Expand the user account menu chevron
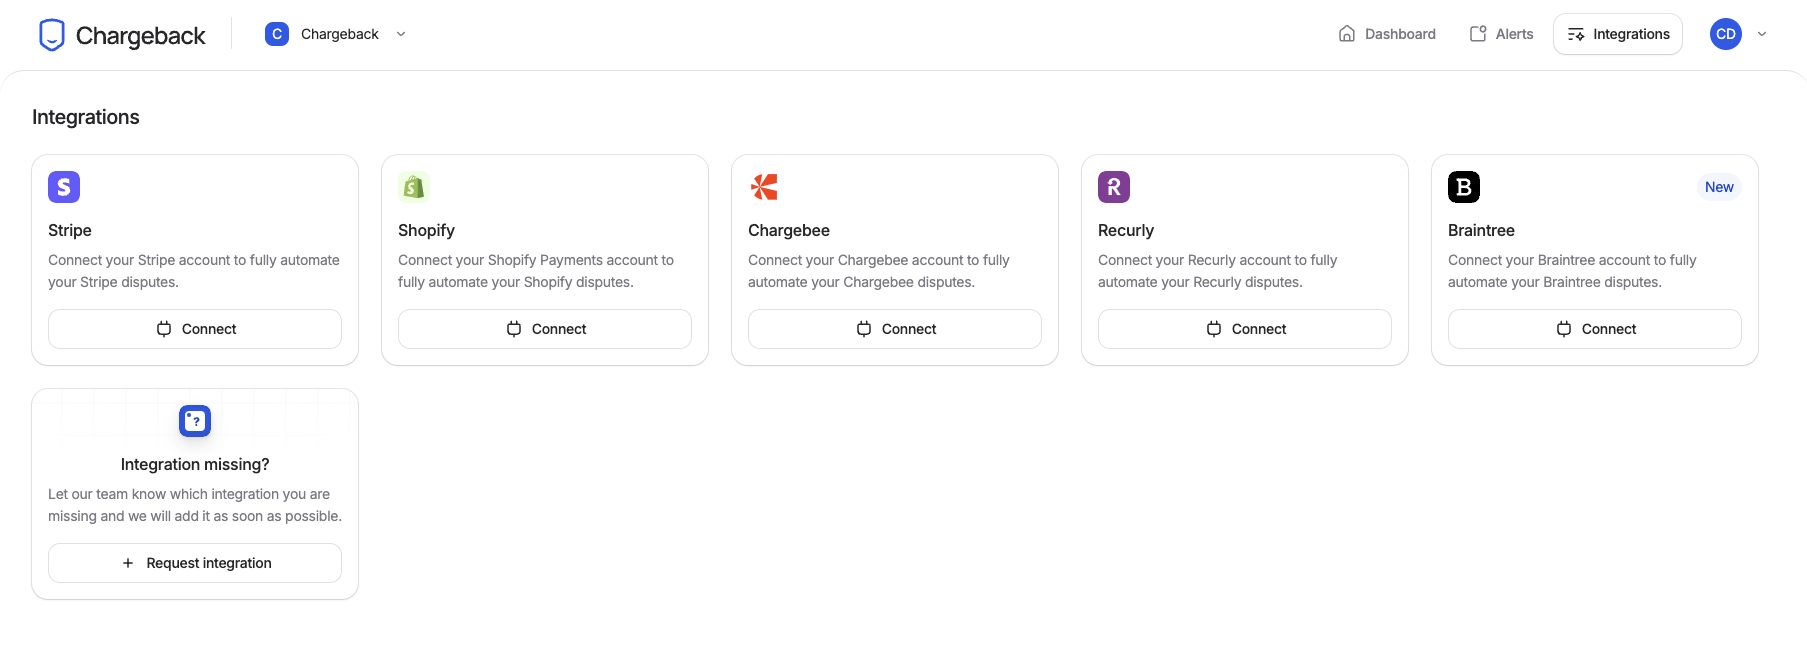Image resolution: width=1807 pixels, height=668 pixels. pyautogui.click(x=1762, y=34)
